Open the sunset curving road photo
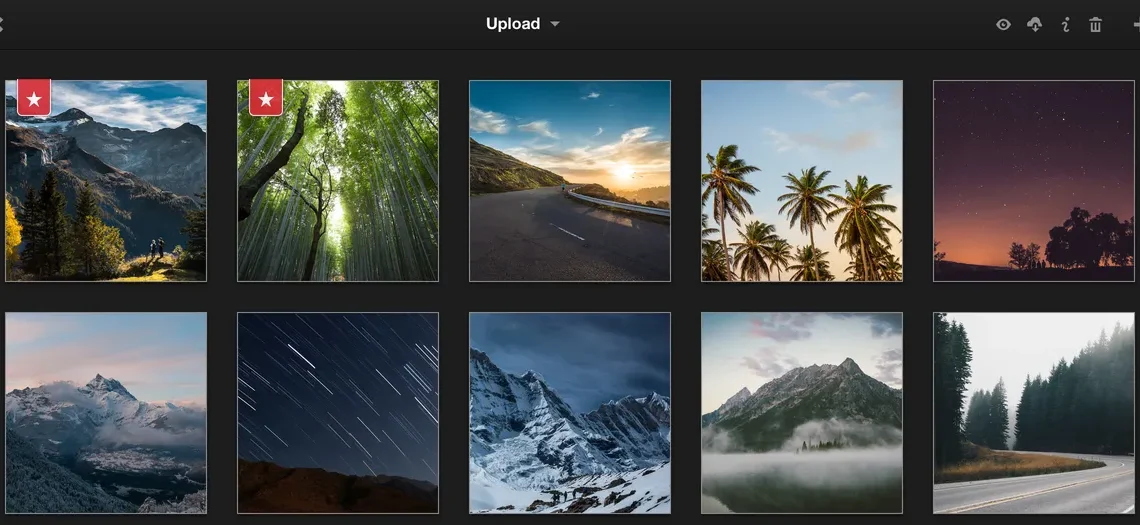1140x525 pixels. (570, 181)
